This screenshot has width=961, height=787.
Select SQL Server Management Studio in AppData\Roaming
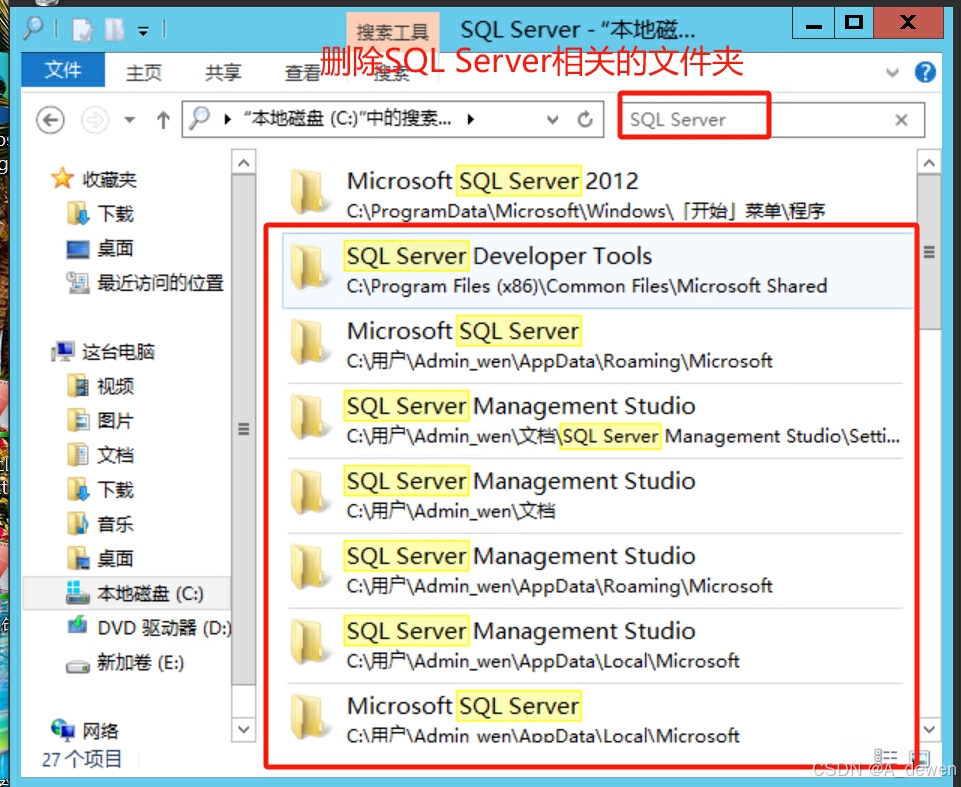click(594, 571)
